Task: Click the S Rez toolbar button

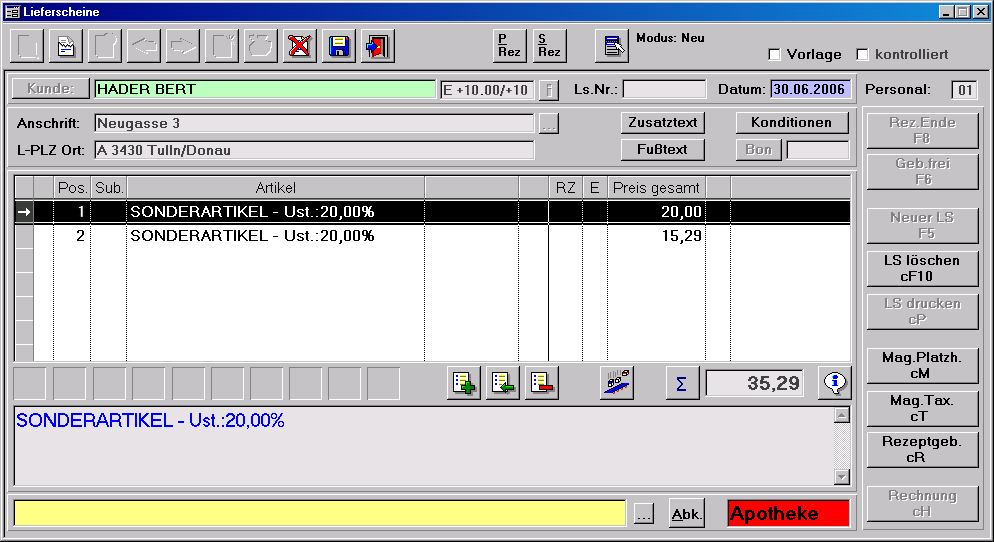Action: [549, 46]
